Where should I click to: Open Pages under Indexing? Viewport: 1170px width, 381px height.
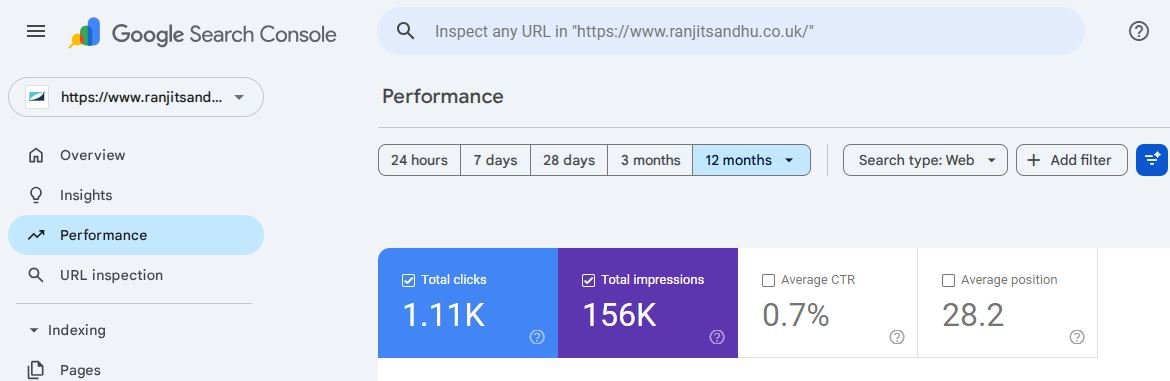tap(136, 370)
